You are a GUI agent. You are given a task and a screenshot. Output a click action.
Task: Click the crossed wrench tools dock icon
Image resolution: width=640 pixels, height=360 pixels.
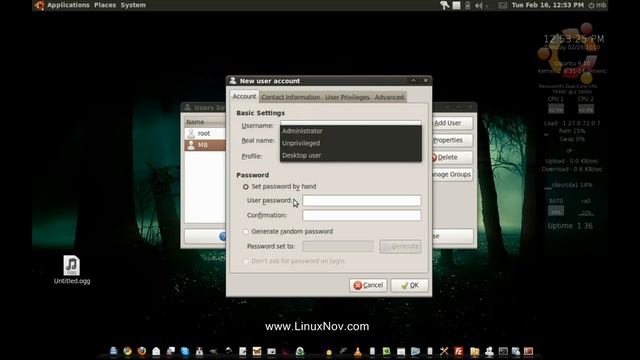click(444, 351)
